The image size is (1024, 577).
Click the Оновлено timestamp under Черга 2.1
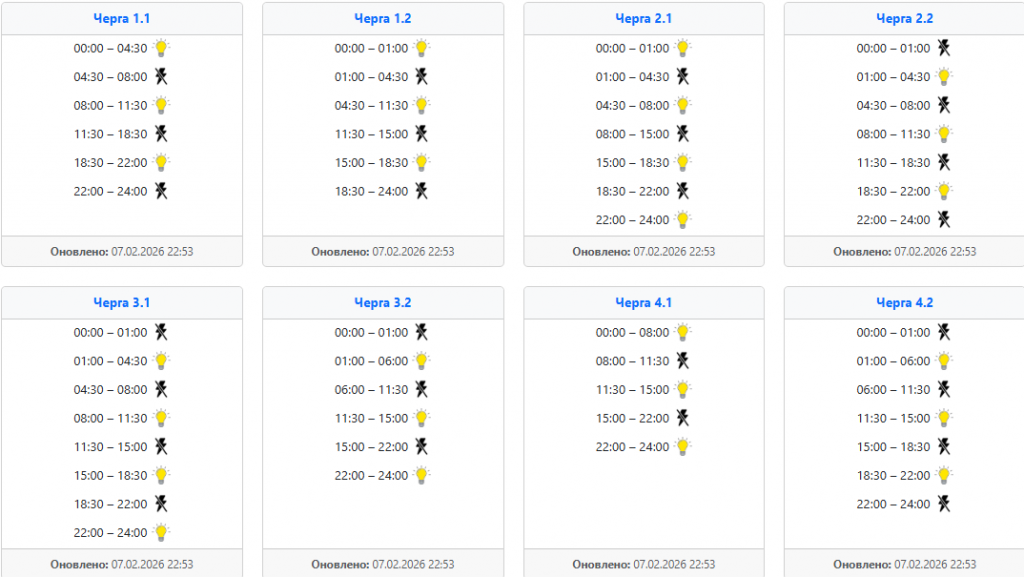tap(644, 252)
